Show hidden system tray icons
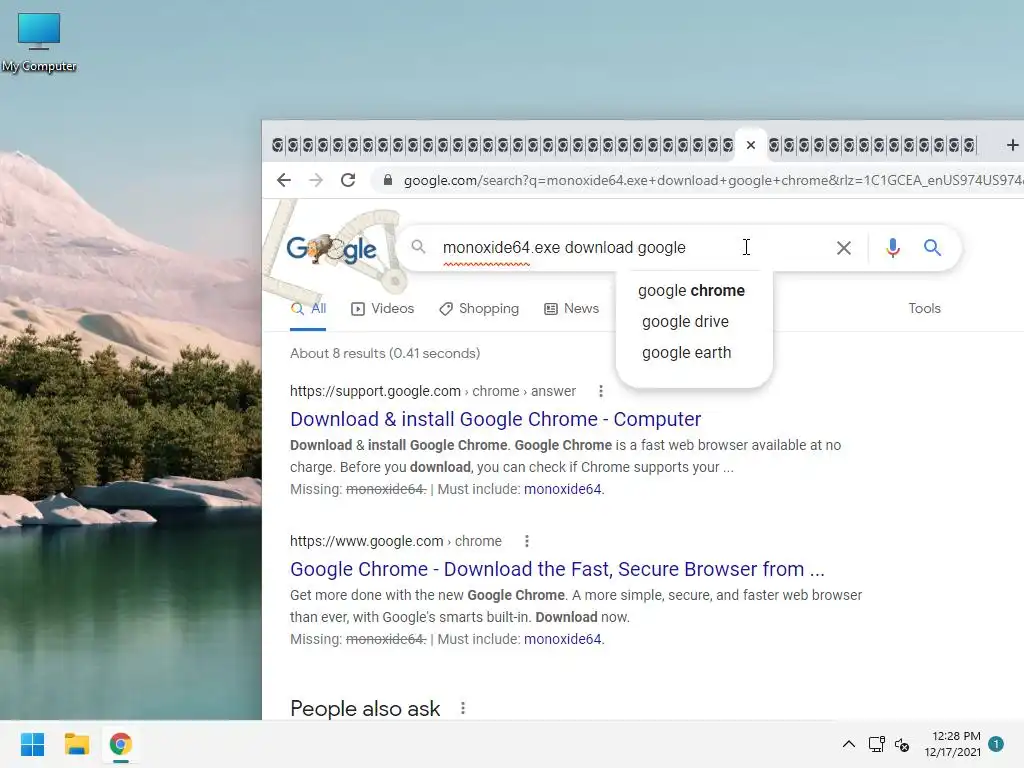 [848, 744]
